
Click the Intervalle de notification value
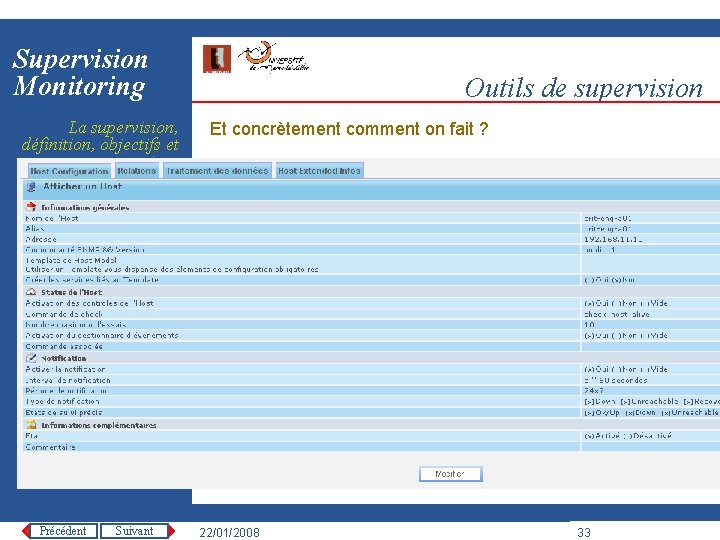(615, 380)
